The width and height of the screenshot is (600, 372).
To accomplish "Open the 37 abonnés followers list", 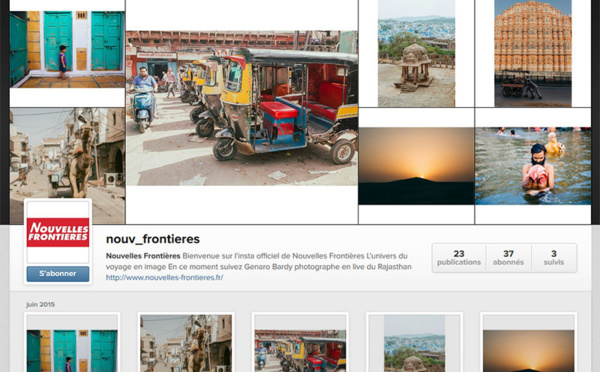I will [508, 258].
